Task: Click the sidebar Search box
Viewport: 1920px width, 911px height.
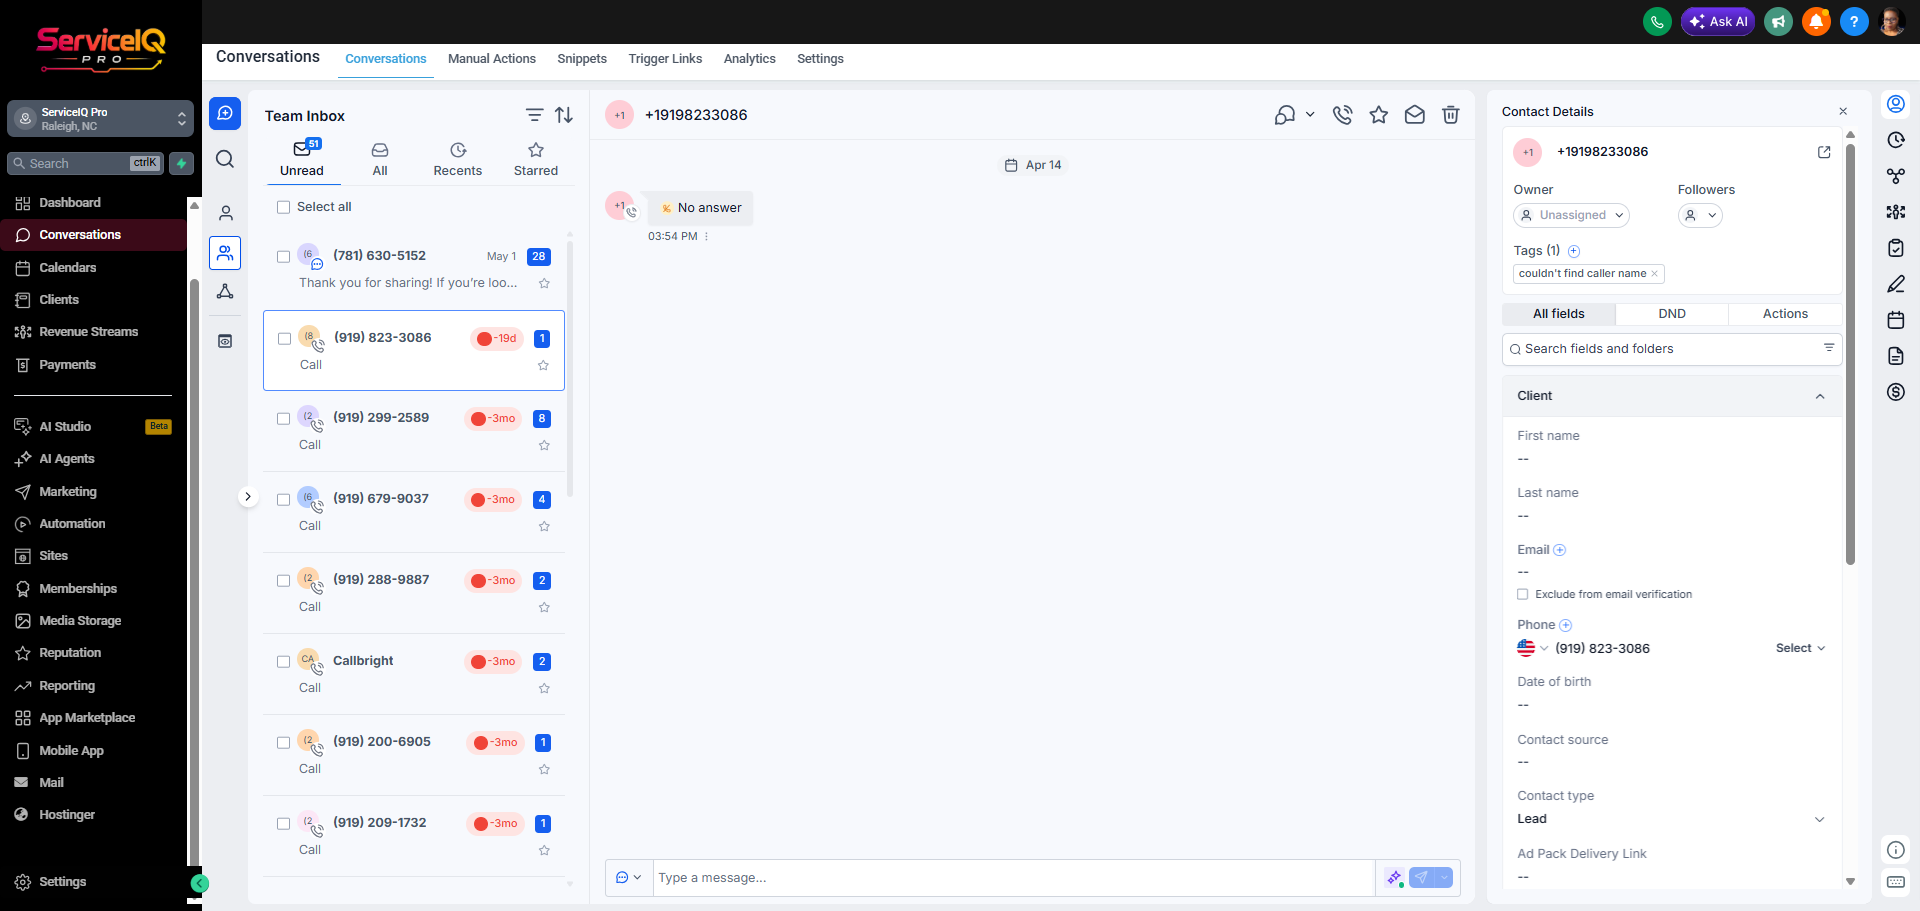Action: tap(85, 163)
